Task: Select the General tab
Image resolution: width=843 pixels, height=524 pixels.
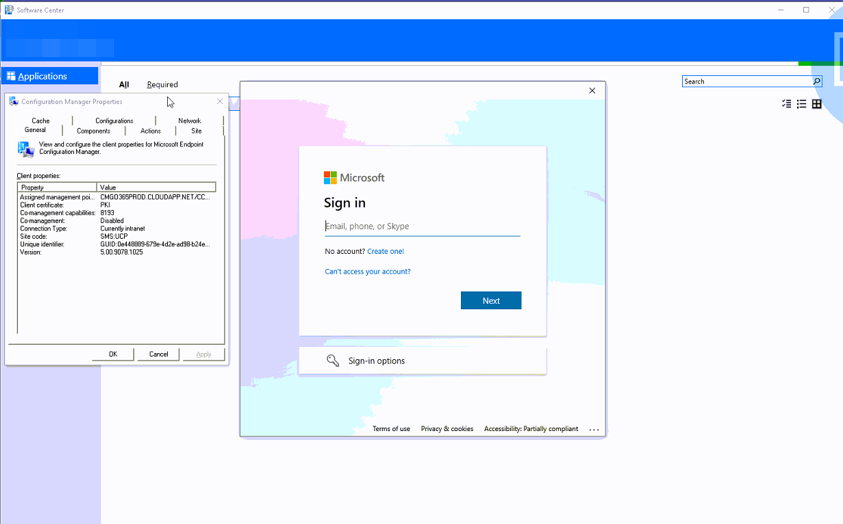Action: (35, 130)
